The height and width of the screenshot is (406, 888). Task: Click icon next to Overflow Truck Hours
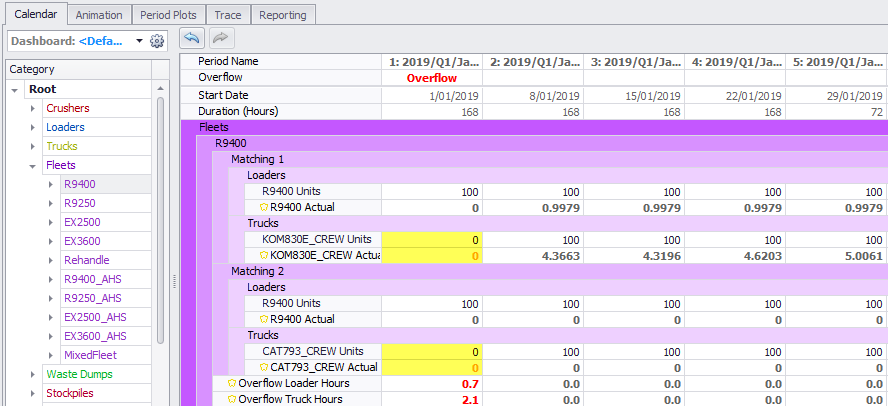click(233, 400)
